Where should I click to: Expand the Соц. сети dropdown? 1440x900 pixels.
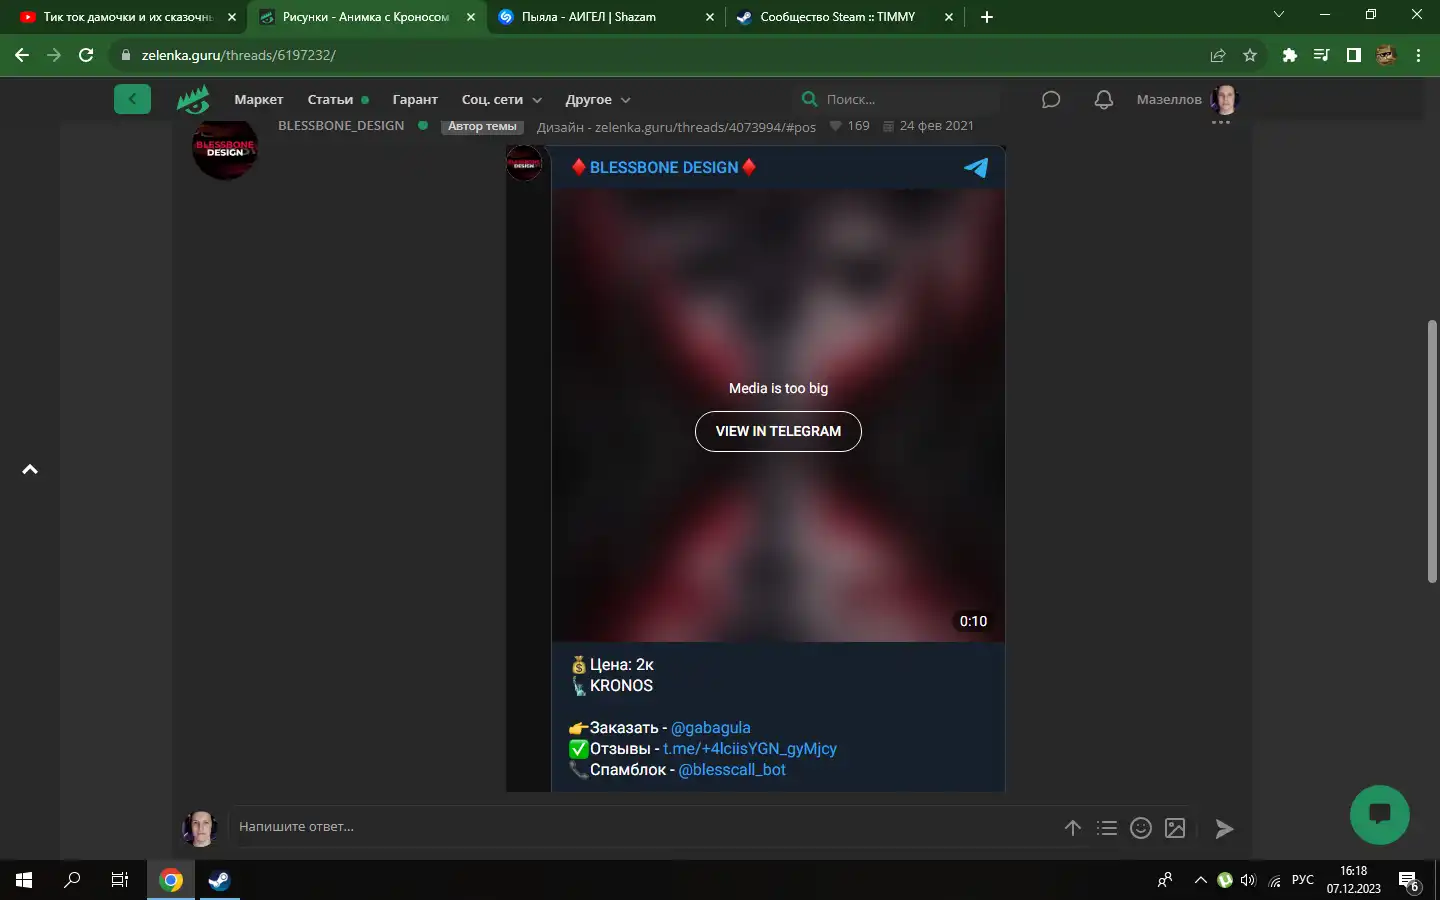coord(501,99)
